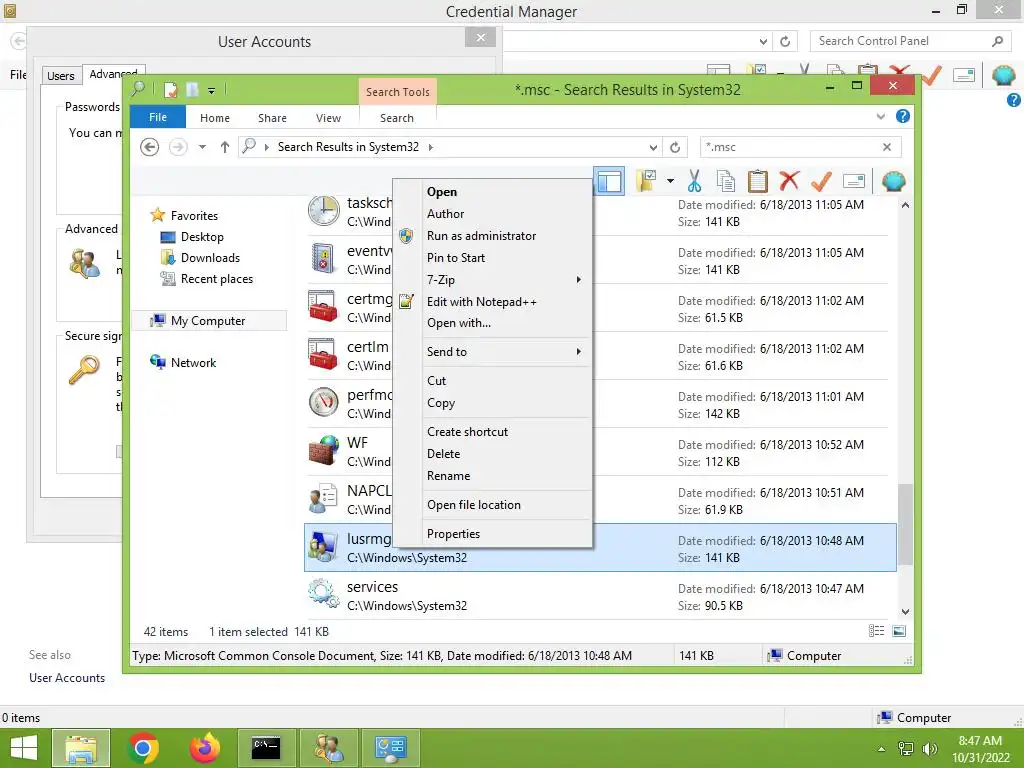Select the perfmon result gauge icon

coord(324,403)
